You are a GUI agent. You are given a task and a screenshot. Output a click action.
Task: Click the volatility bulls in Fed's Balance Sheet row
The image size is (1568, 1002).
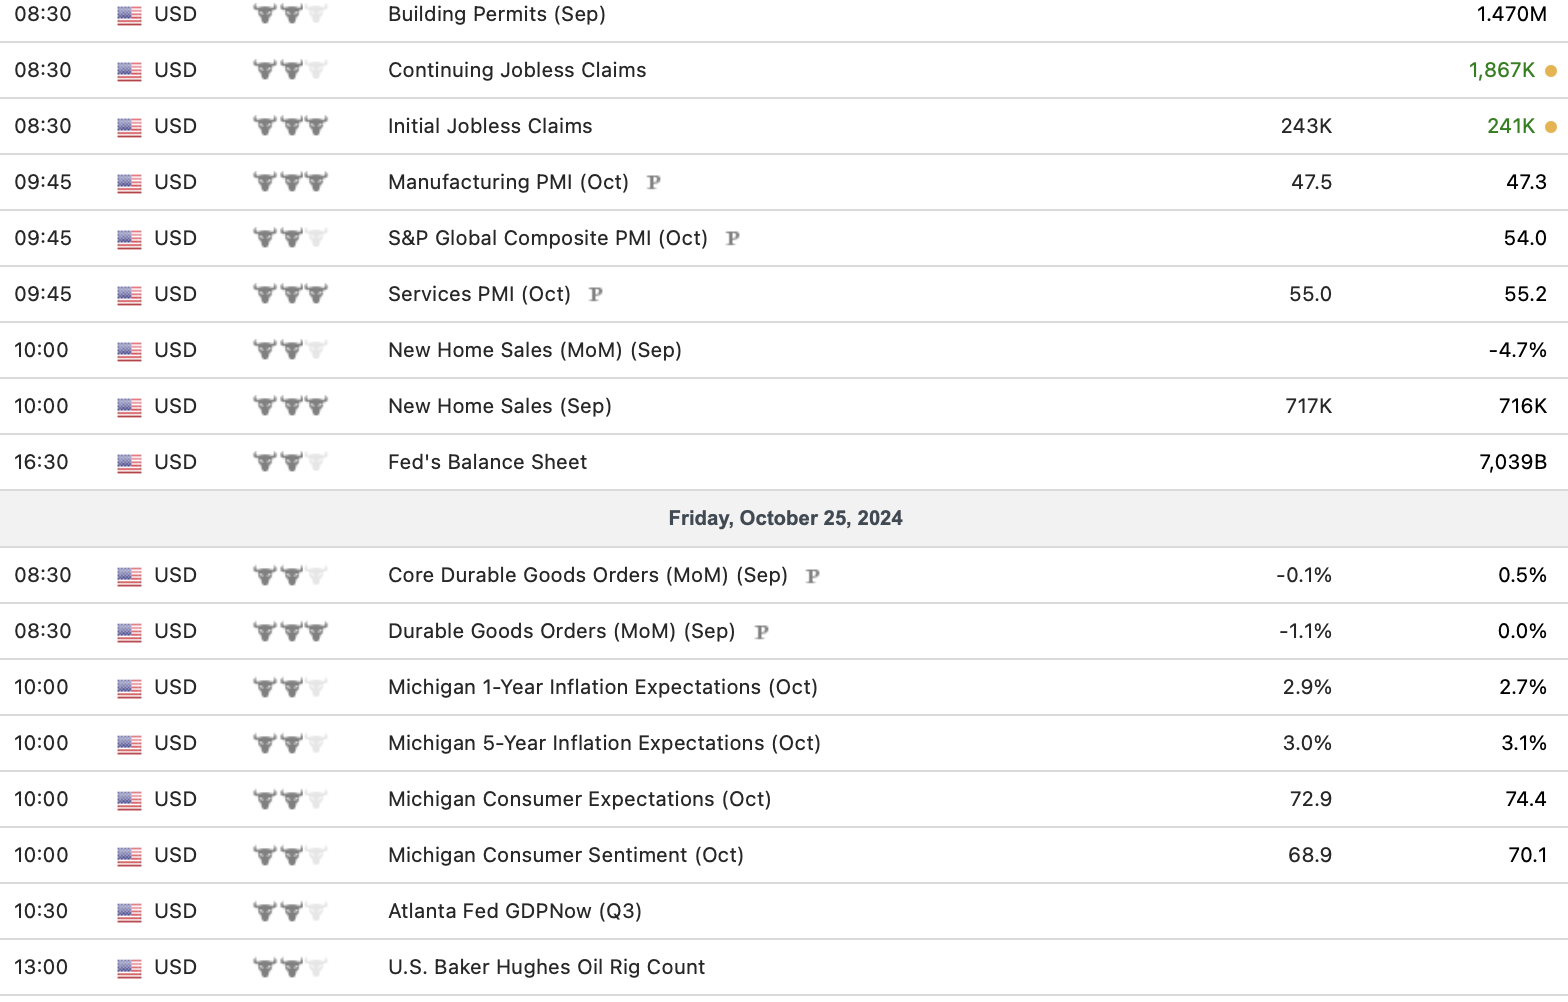[x=290, y=462]
